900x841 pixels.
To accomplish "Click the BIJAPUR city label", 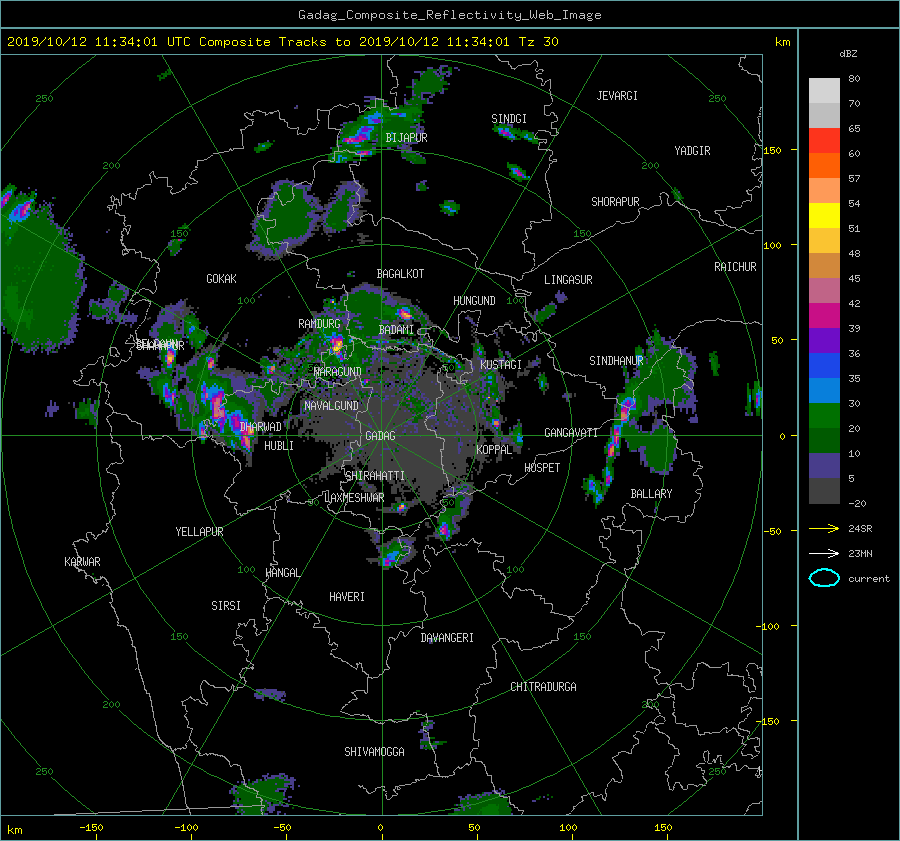I will tap(406, 138).
